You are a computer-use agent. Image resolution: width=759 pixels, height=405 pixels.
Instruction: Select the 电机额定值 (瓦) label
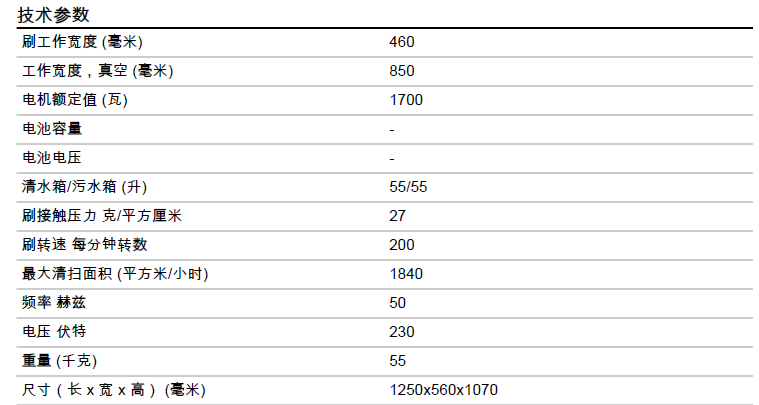click(75, 100)
